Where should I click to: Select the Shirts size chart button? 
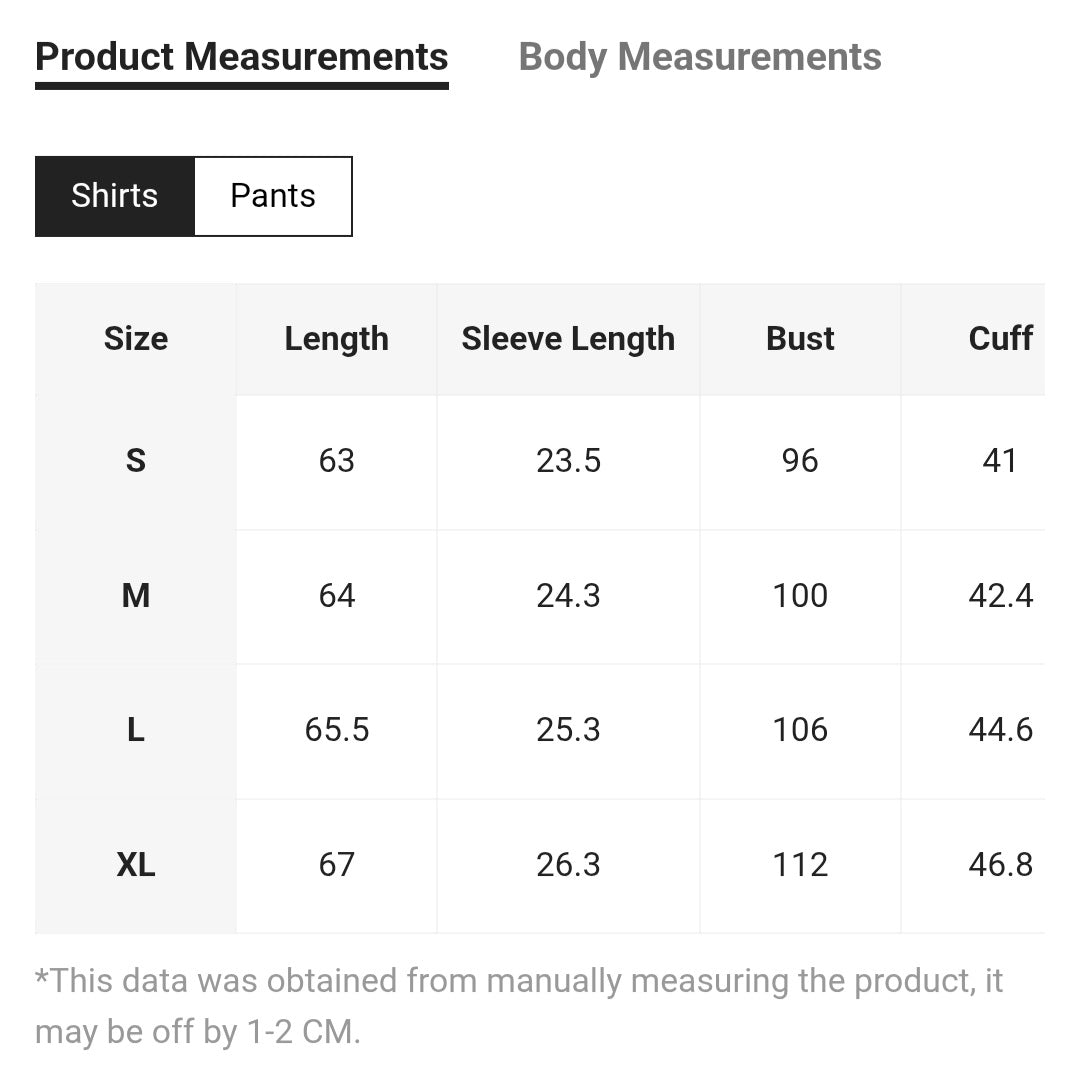115,196
